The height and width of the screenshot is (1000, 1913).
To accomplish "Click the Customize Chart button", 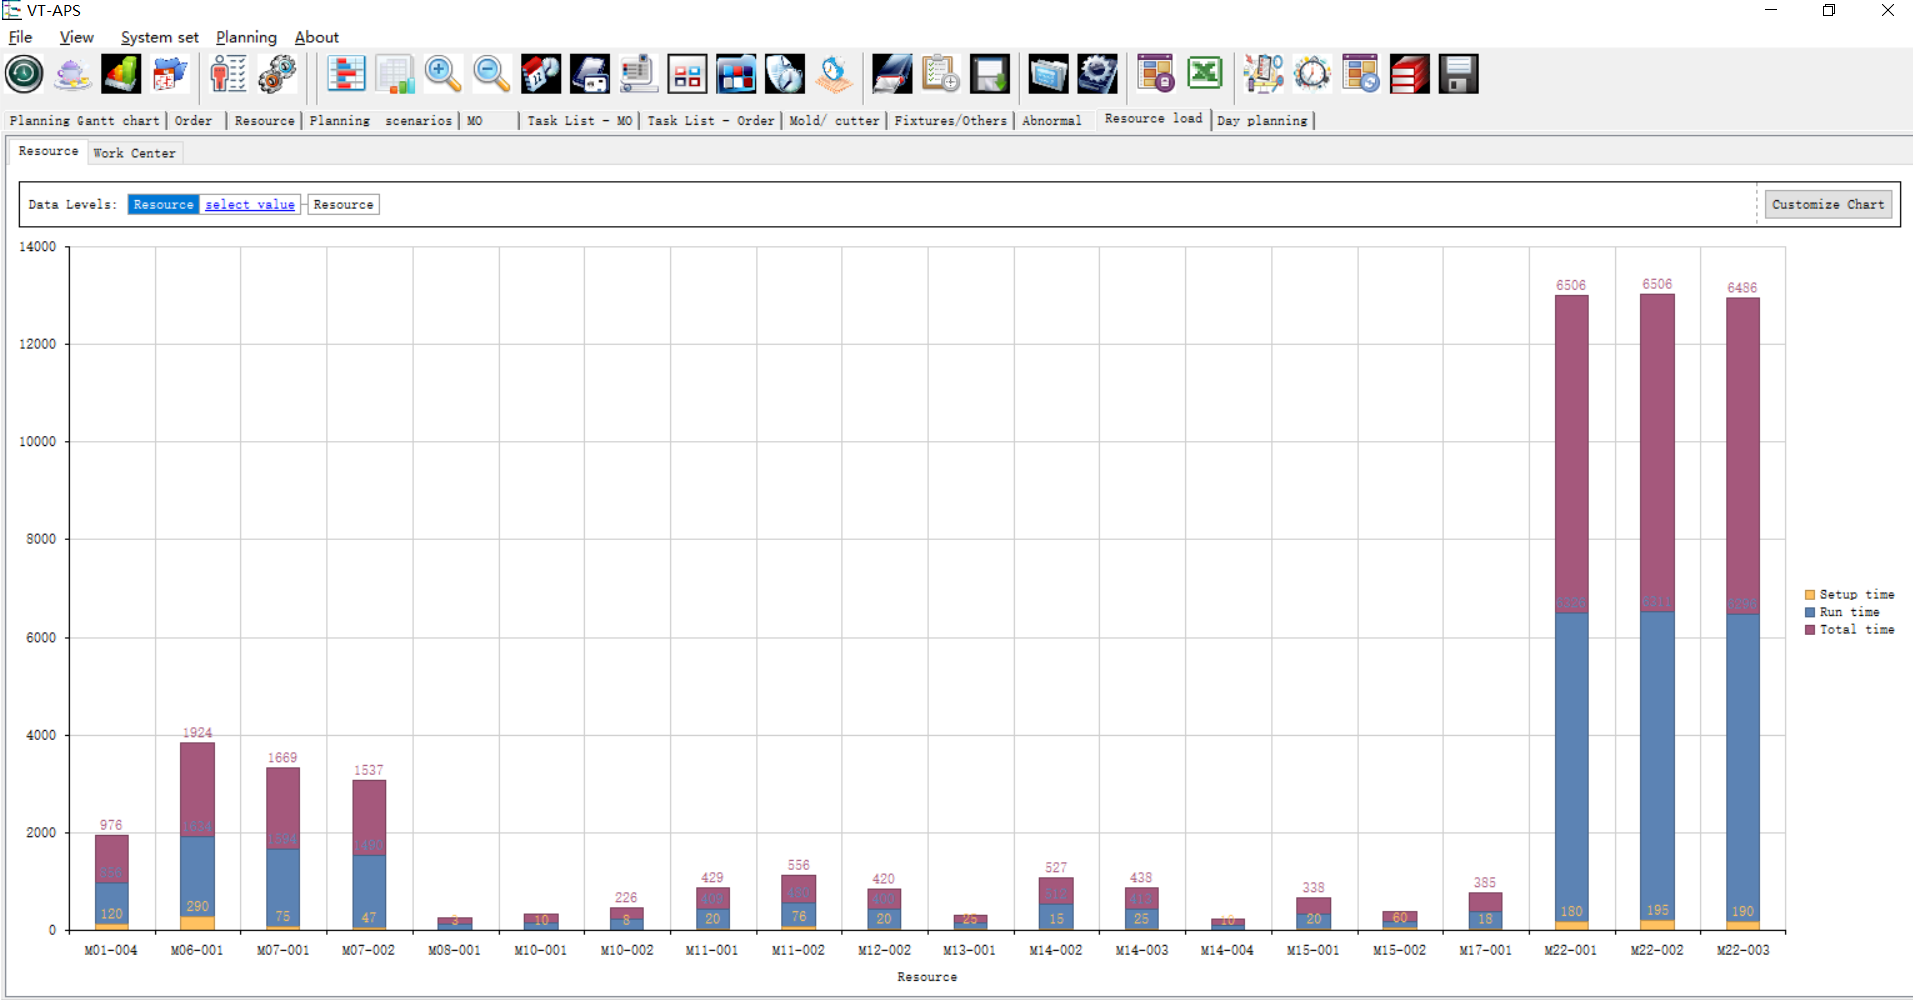I will (x=1828, y=204).
